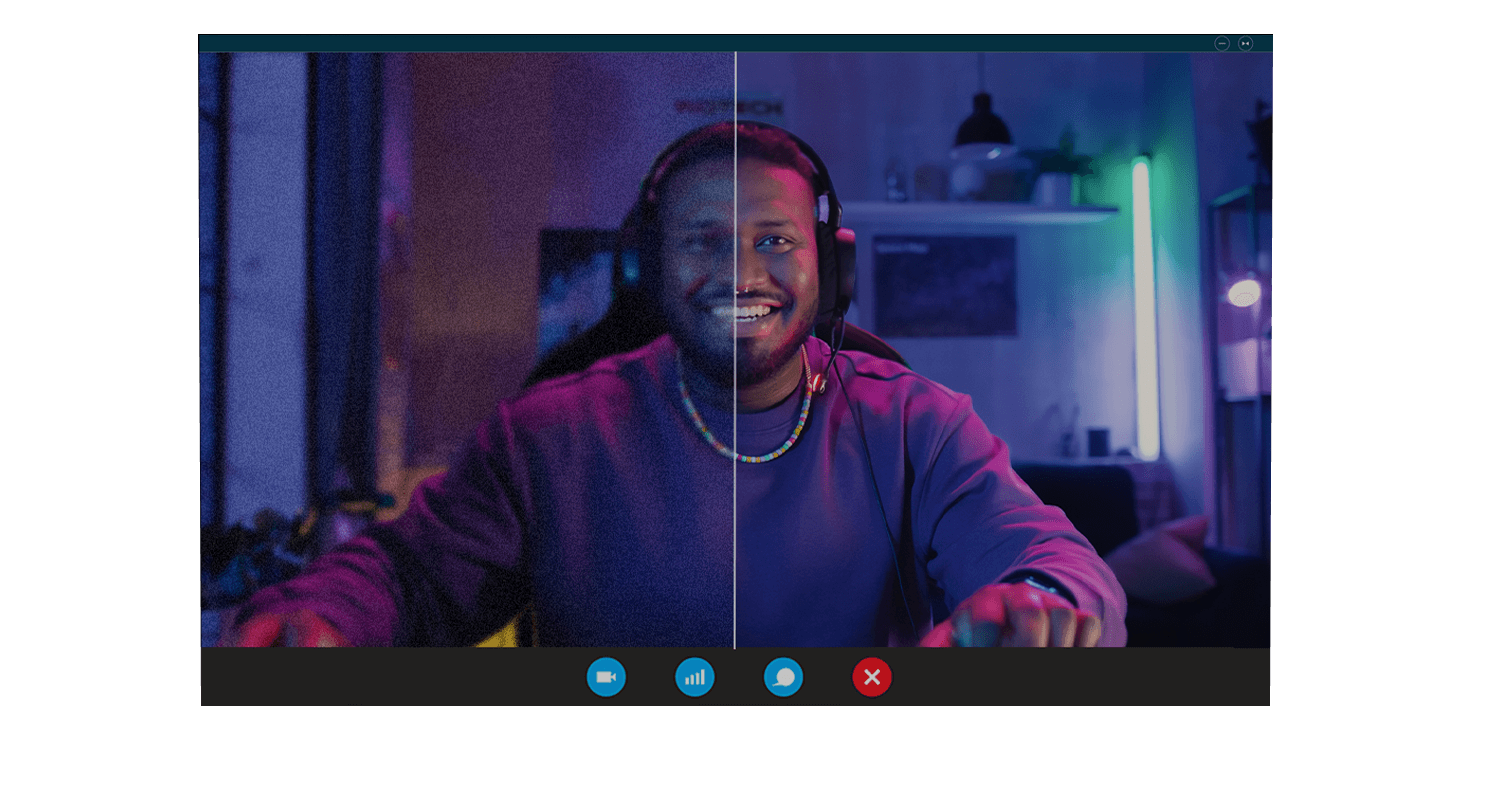The height and width of the screenshot is (807, 1500).
Task: Click the caller's video thumbnail
Action: click(735, 350)
